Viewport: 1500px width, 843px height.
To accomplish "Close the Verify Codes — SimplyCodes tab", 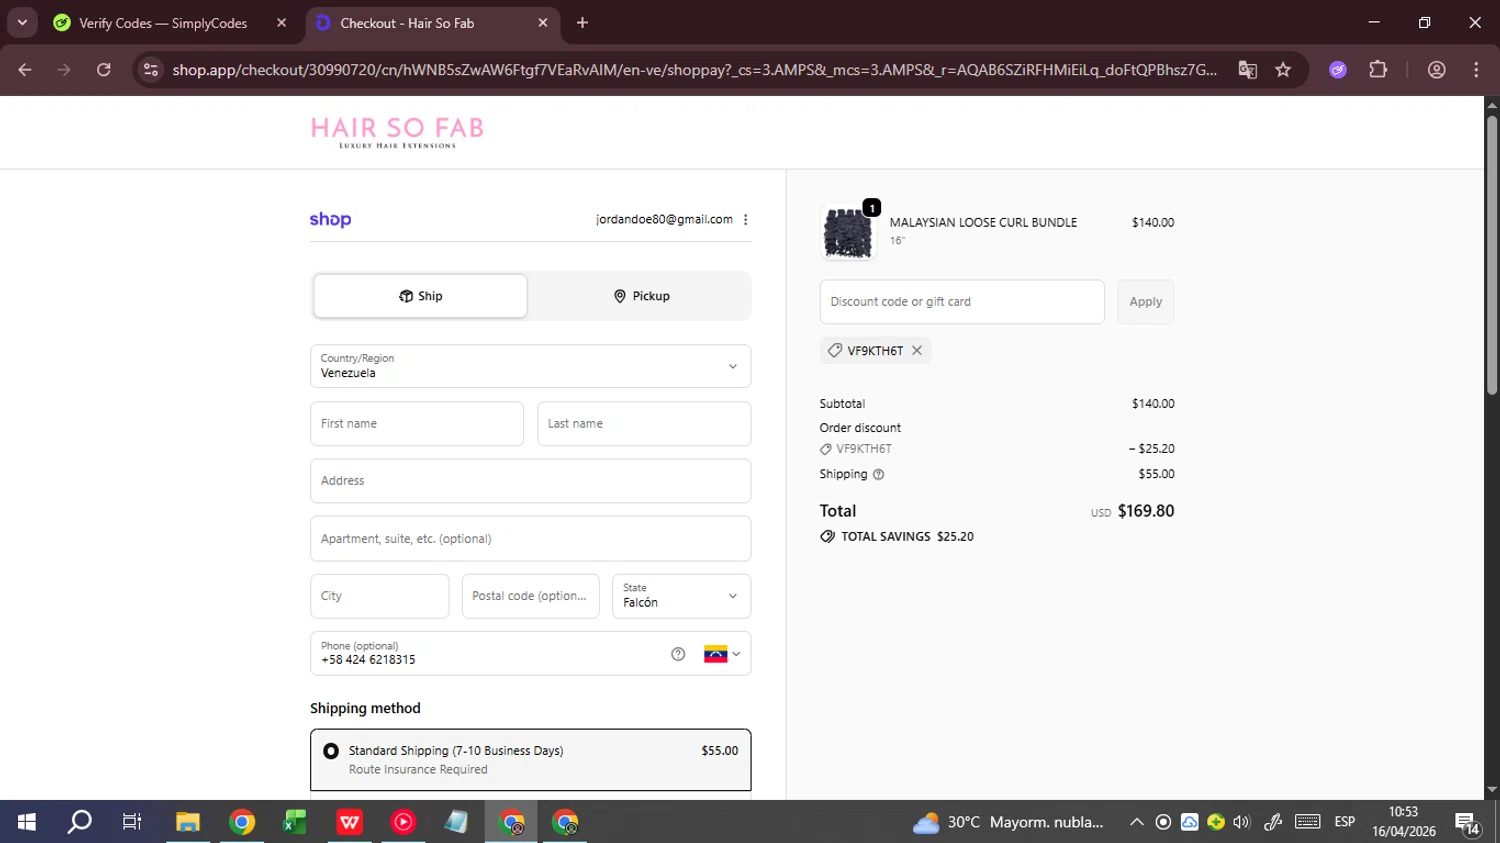I will tap(281, 23).
